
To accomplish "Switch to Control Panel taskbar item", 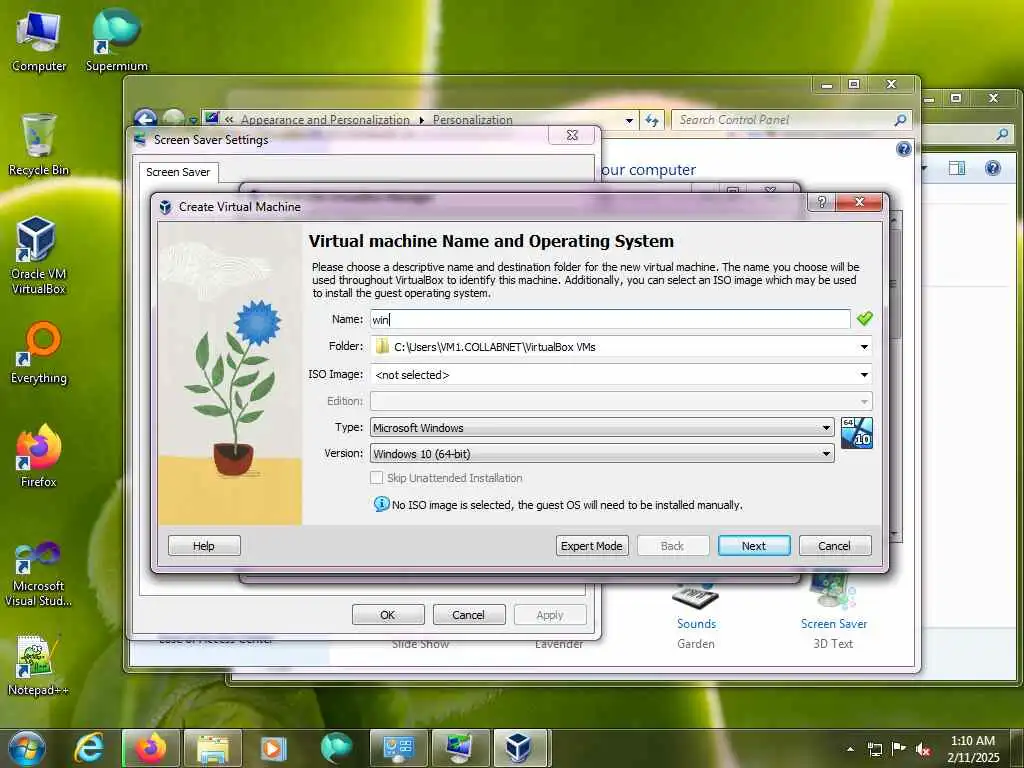I will tap(398, 748).
